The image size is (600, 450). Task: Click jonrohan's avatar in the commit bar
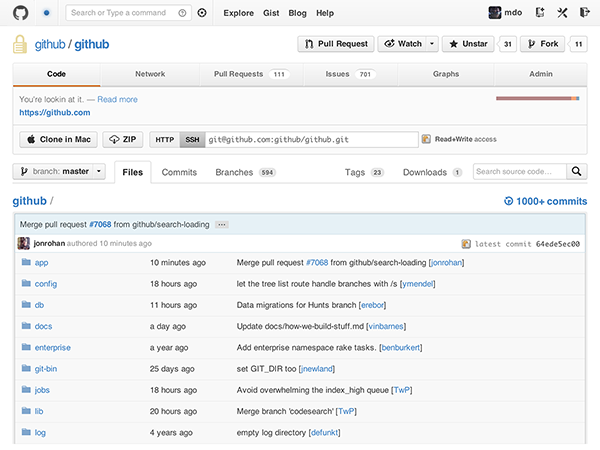[24, 243]
